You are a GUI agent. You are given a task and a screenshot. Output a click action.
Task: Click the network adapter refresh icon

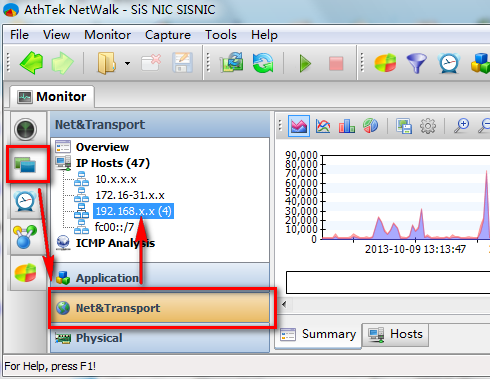[232, 63]
